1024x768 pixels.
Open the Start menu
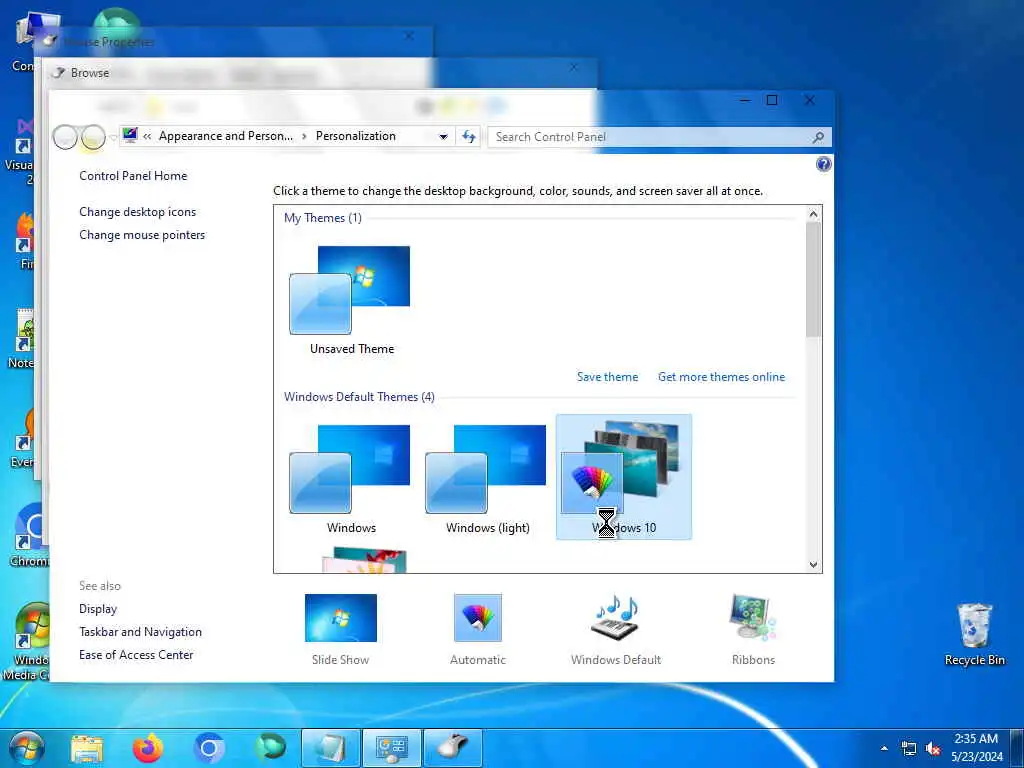[x=27, y=748]
